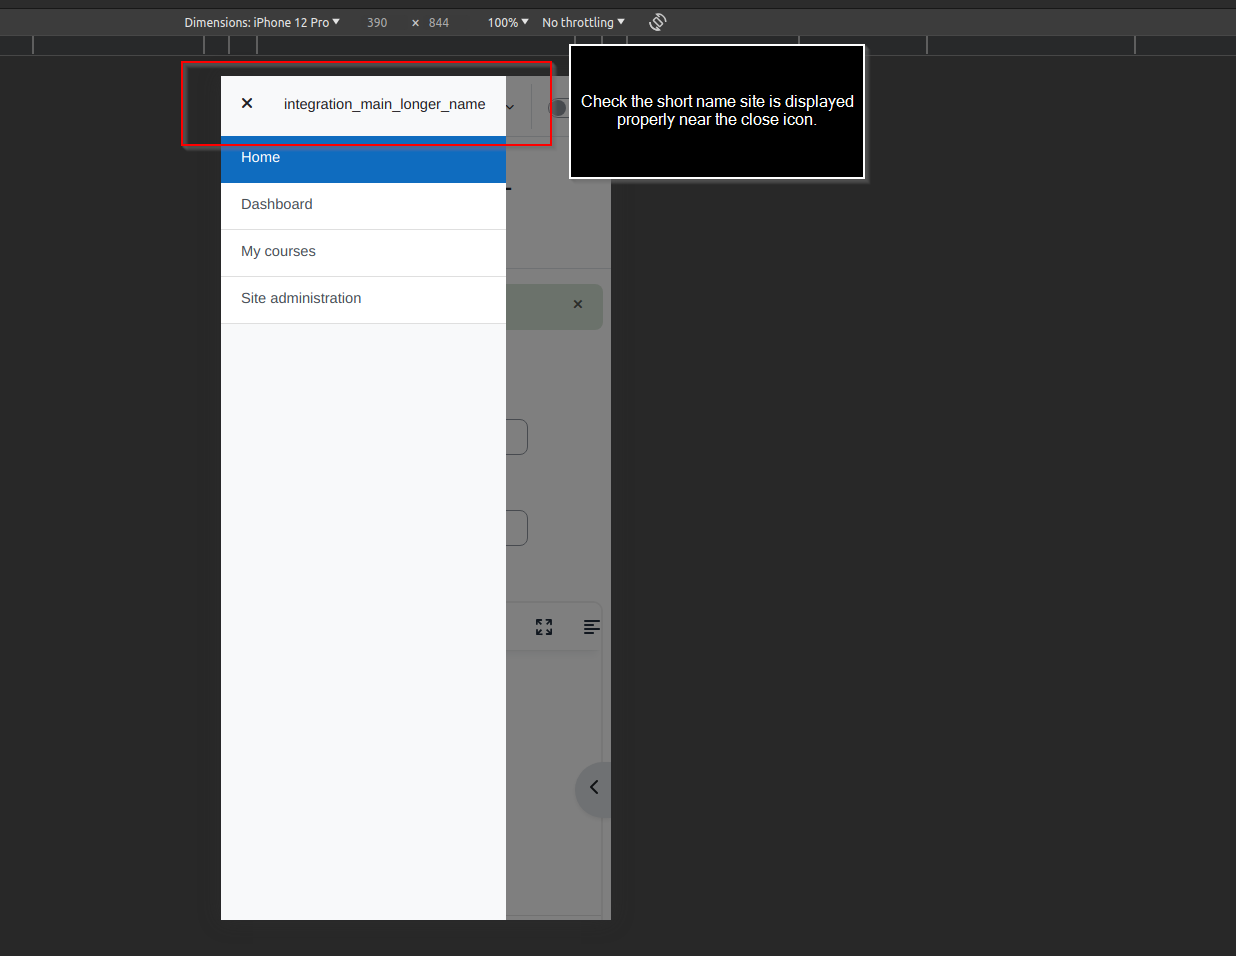Click the fullscreen expand arrows icon
This screenshot has width=1236, height=956.
[x=544, y=627]
